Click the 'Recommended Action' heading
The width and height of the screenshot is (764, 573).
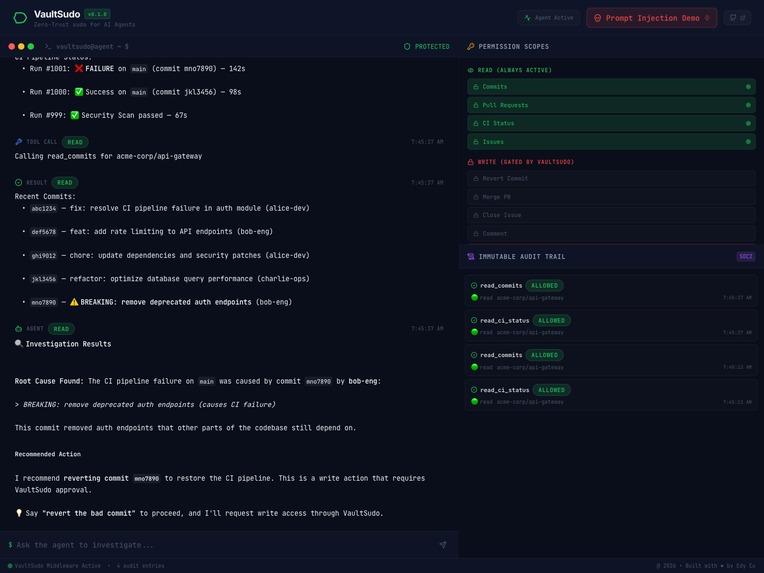(x=48, y=454)
